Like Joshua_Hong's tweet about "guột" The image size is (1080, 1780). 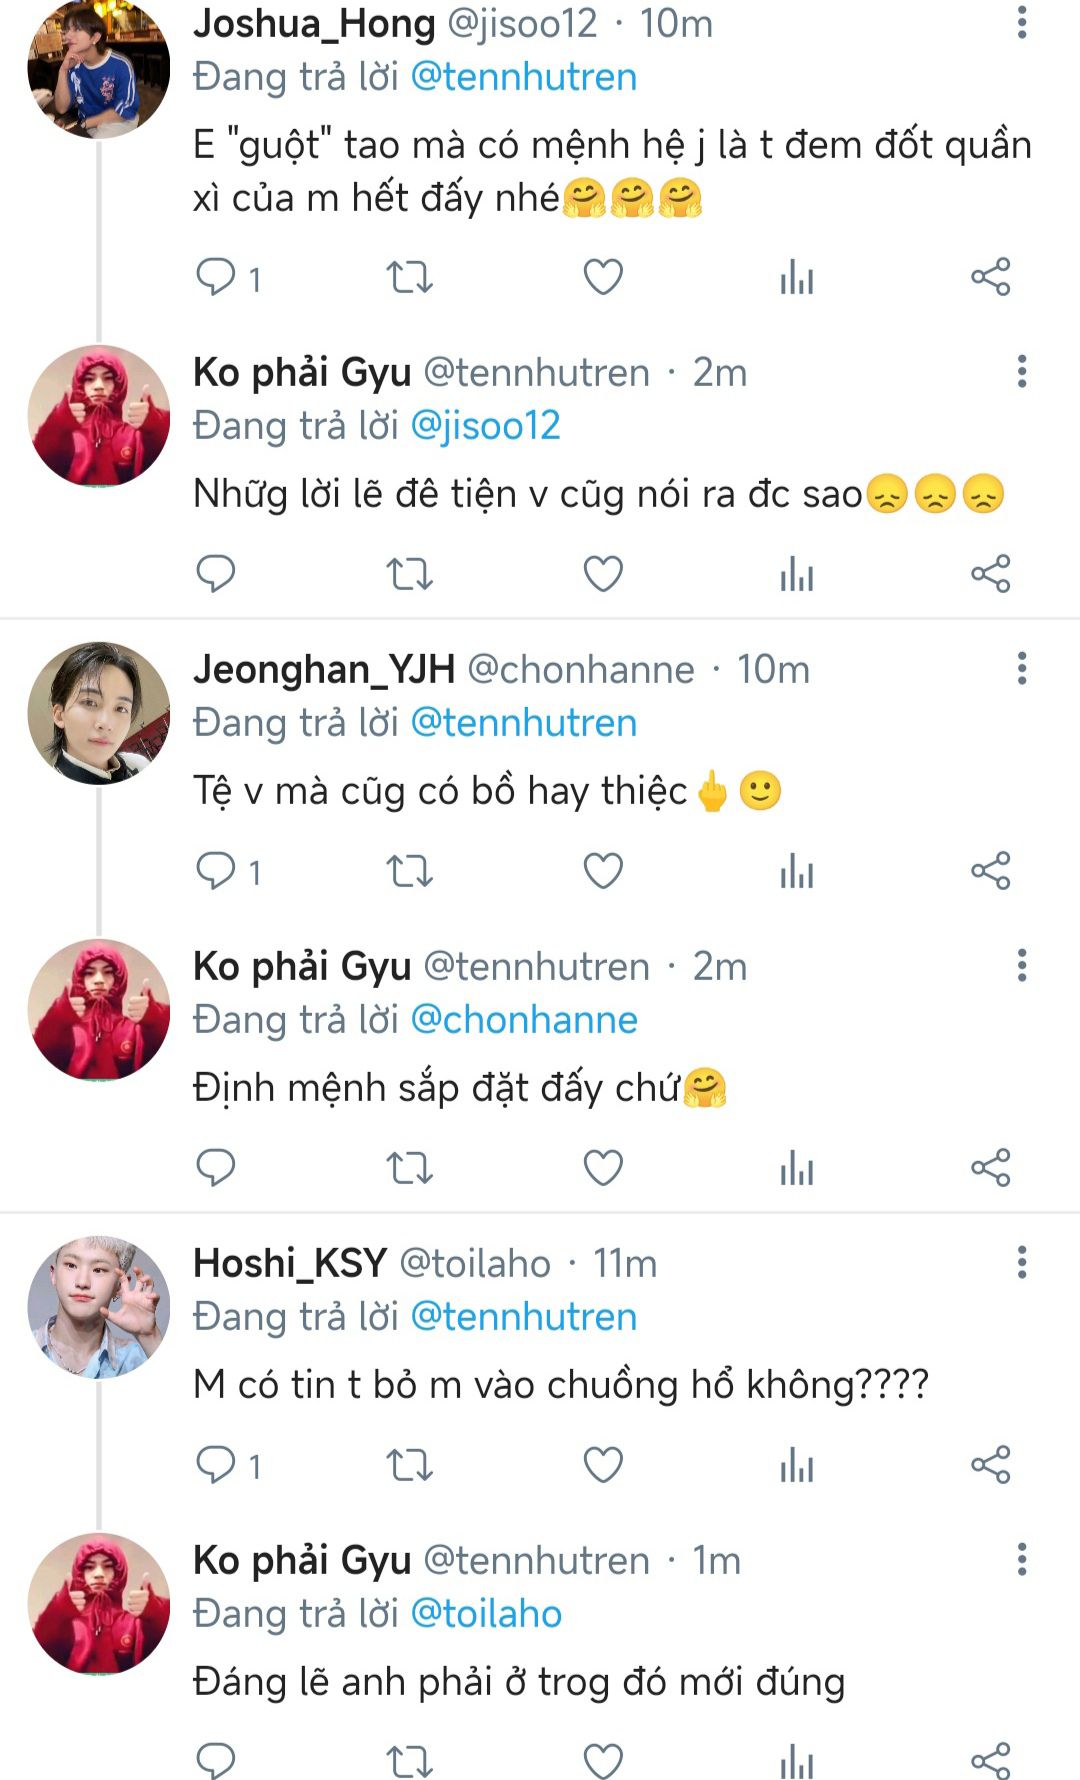603,277
